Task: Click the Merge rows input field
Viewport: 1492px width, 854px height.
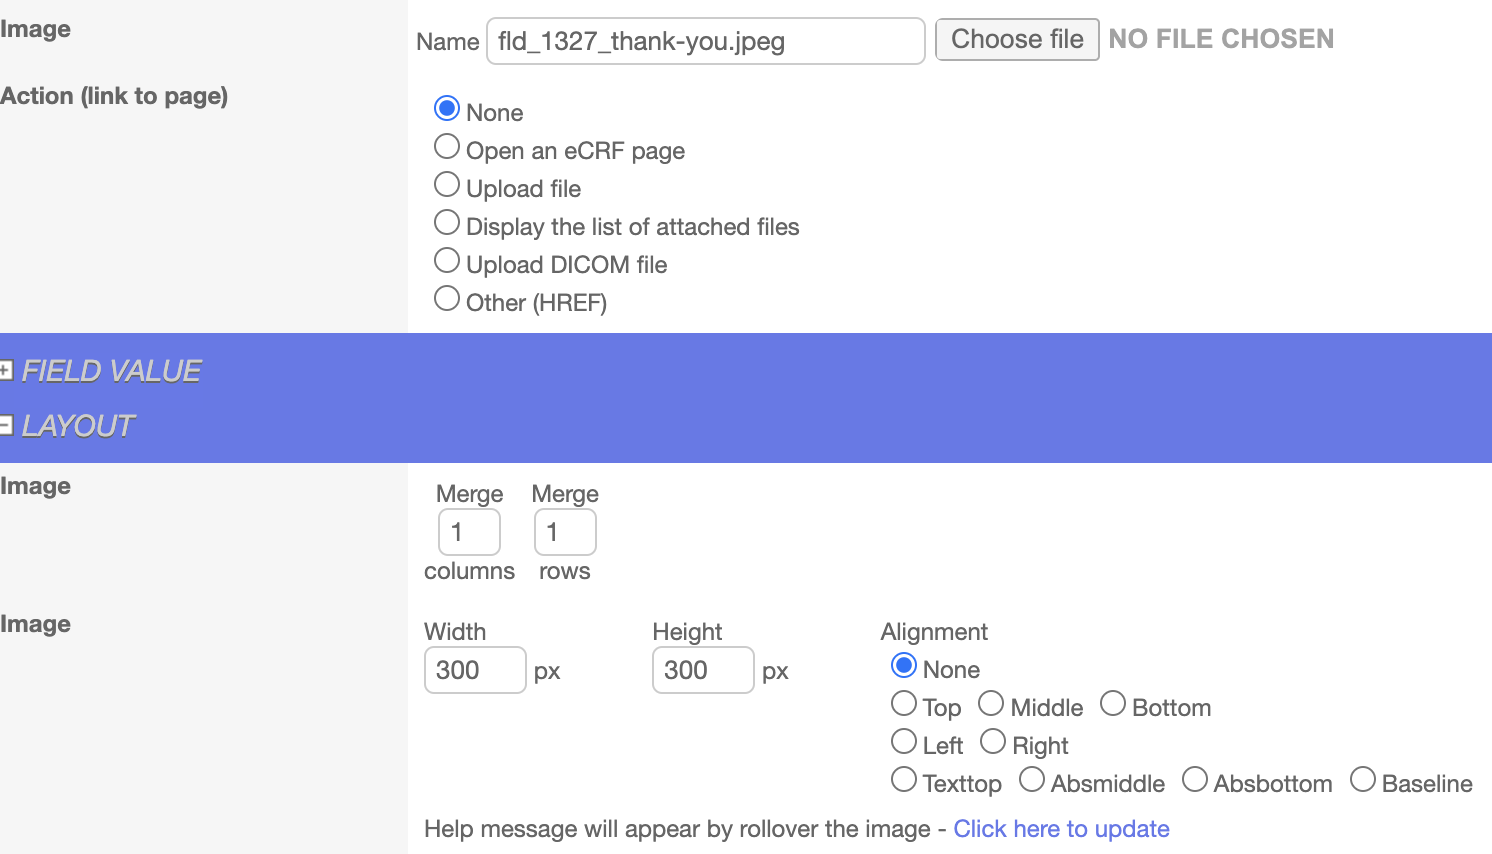Action: (x=565, y=532)
